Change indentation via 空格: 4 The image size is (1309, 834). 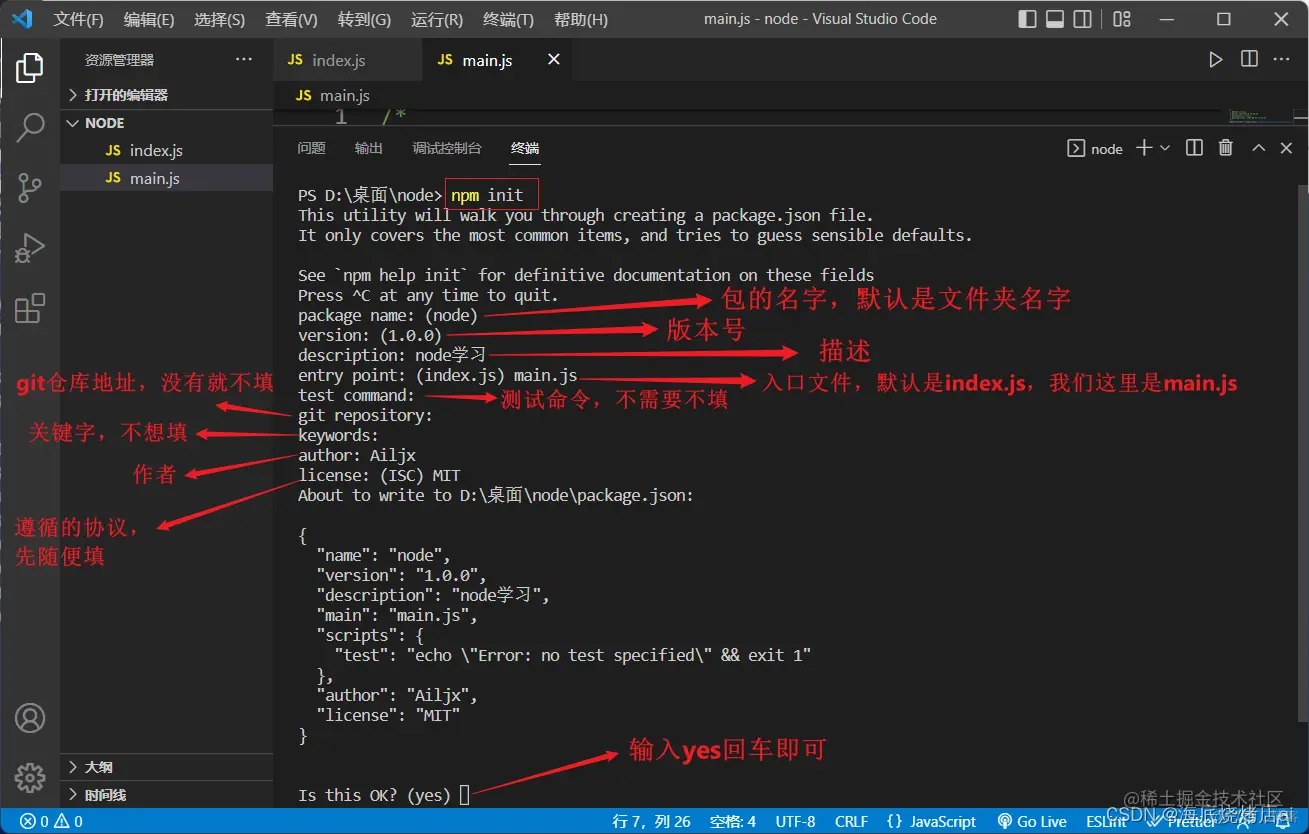[x=733, y=821]
